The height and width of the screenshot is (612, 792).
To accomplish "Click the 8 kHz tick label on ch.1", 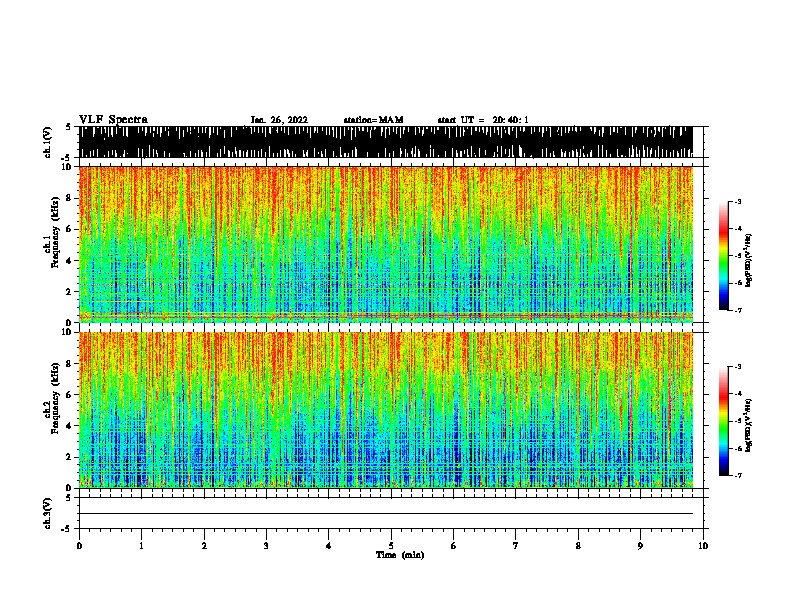I will [x=69, y=198].
